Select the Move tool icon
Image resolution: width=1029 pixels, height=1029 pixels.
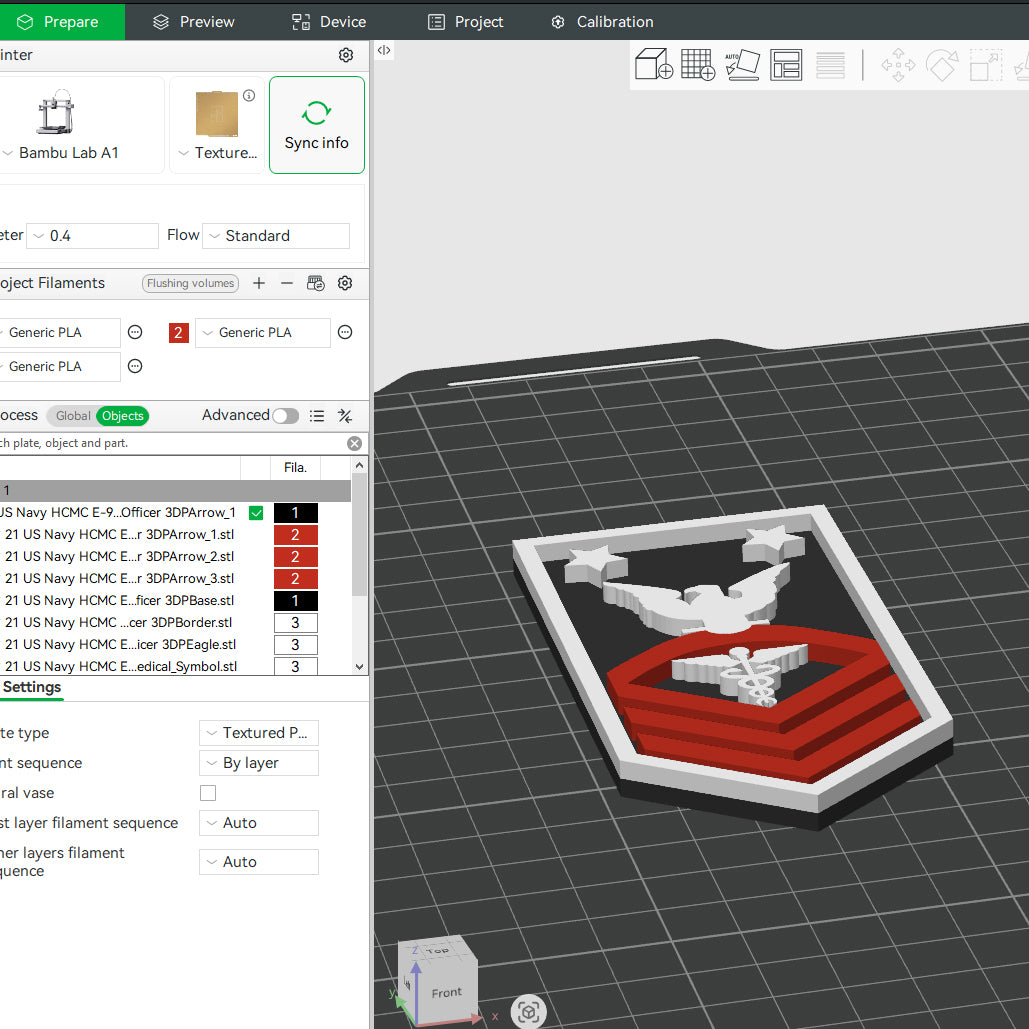[x=898, y=65]
